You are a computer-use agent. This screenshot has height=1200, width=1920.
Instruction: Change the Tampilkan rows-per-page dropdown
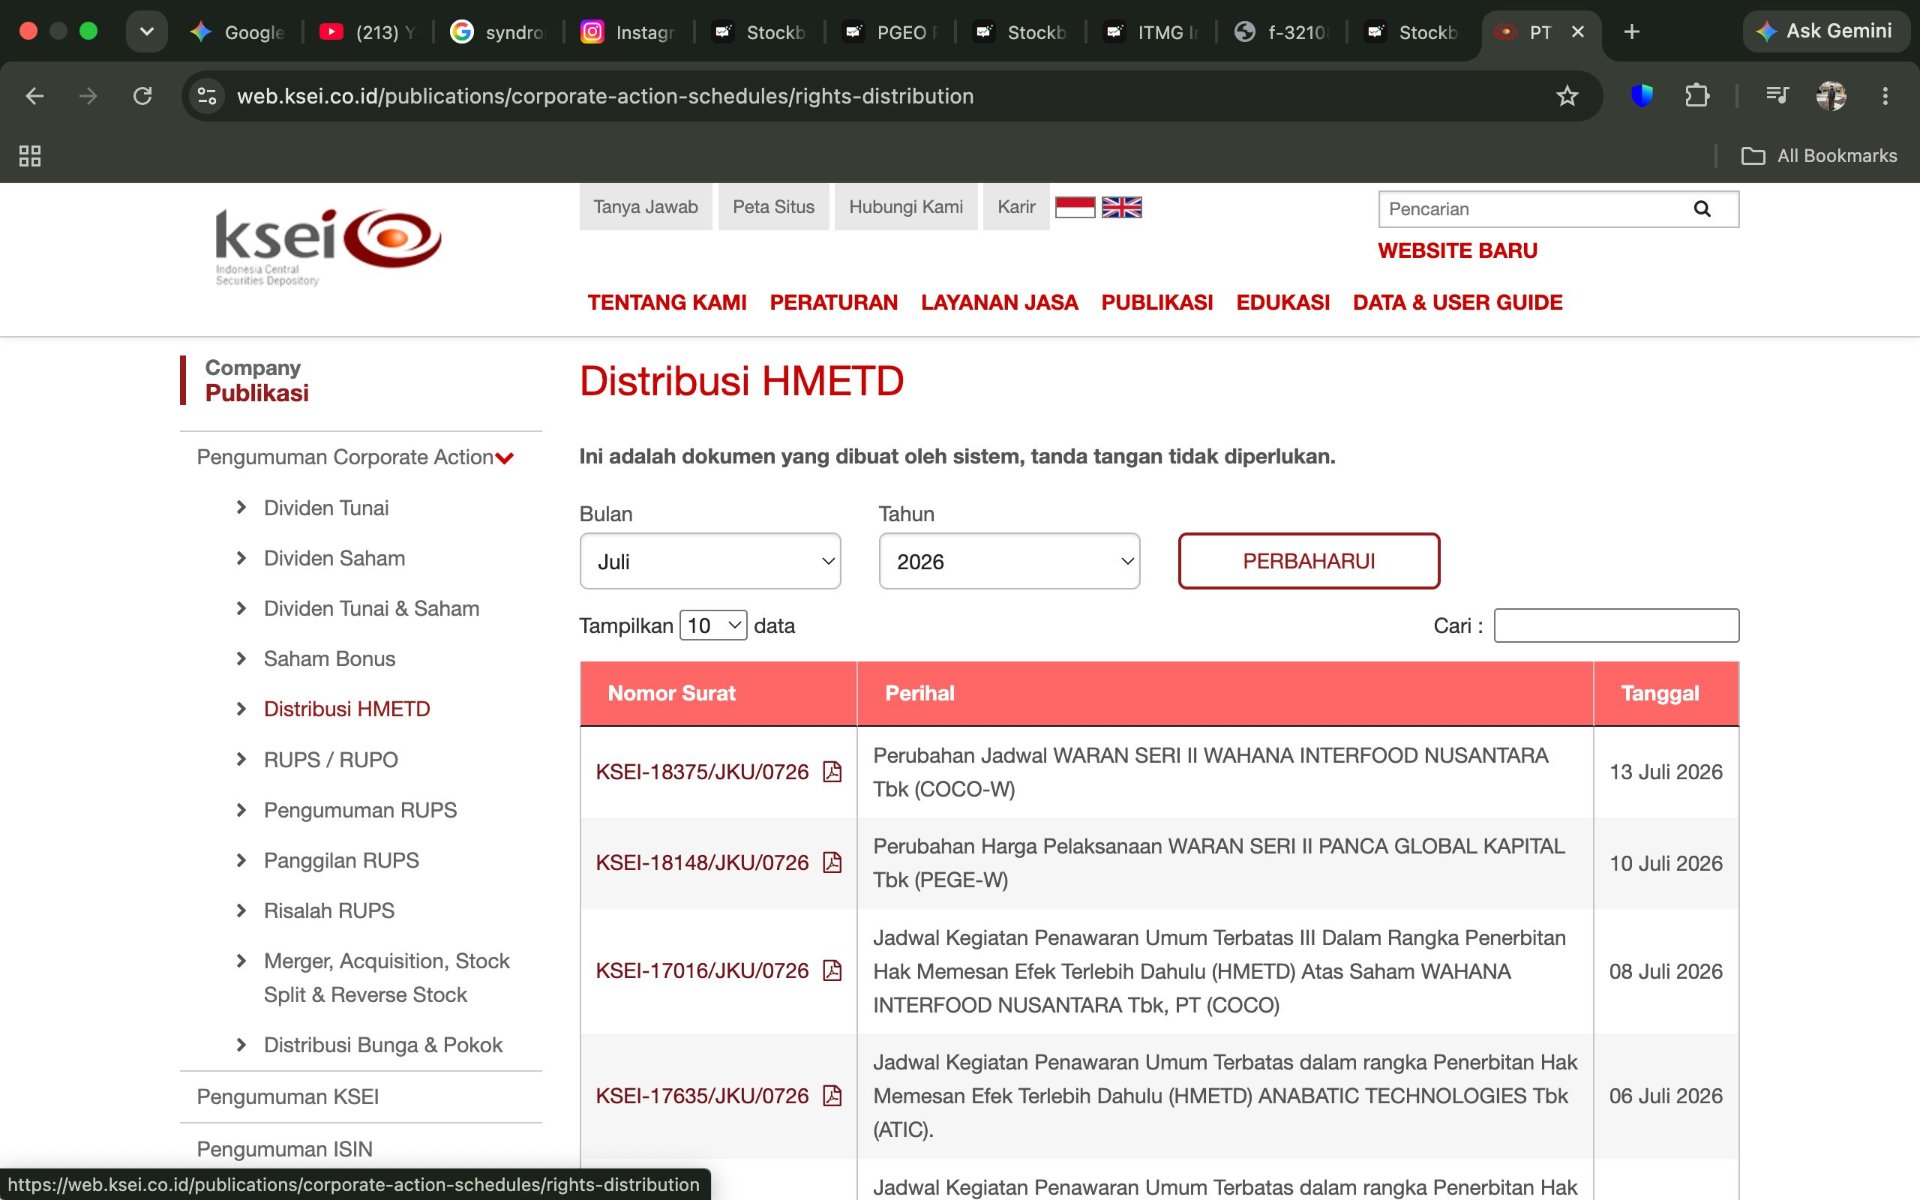(x=713, y=626)
